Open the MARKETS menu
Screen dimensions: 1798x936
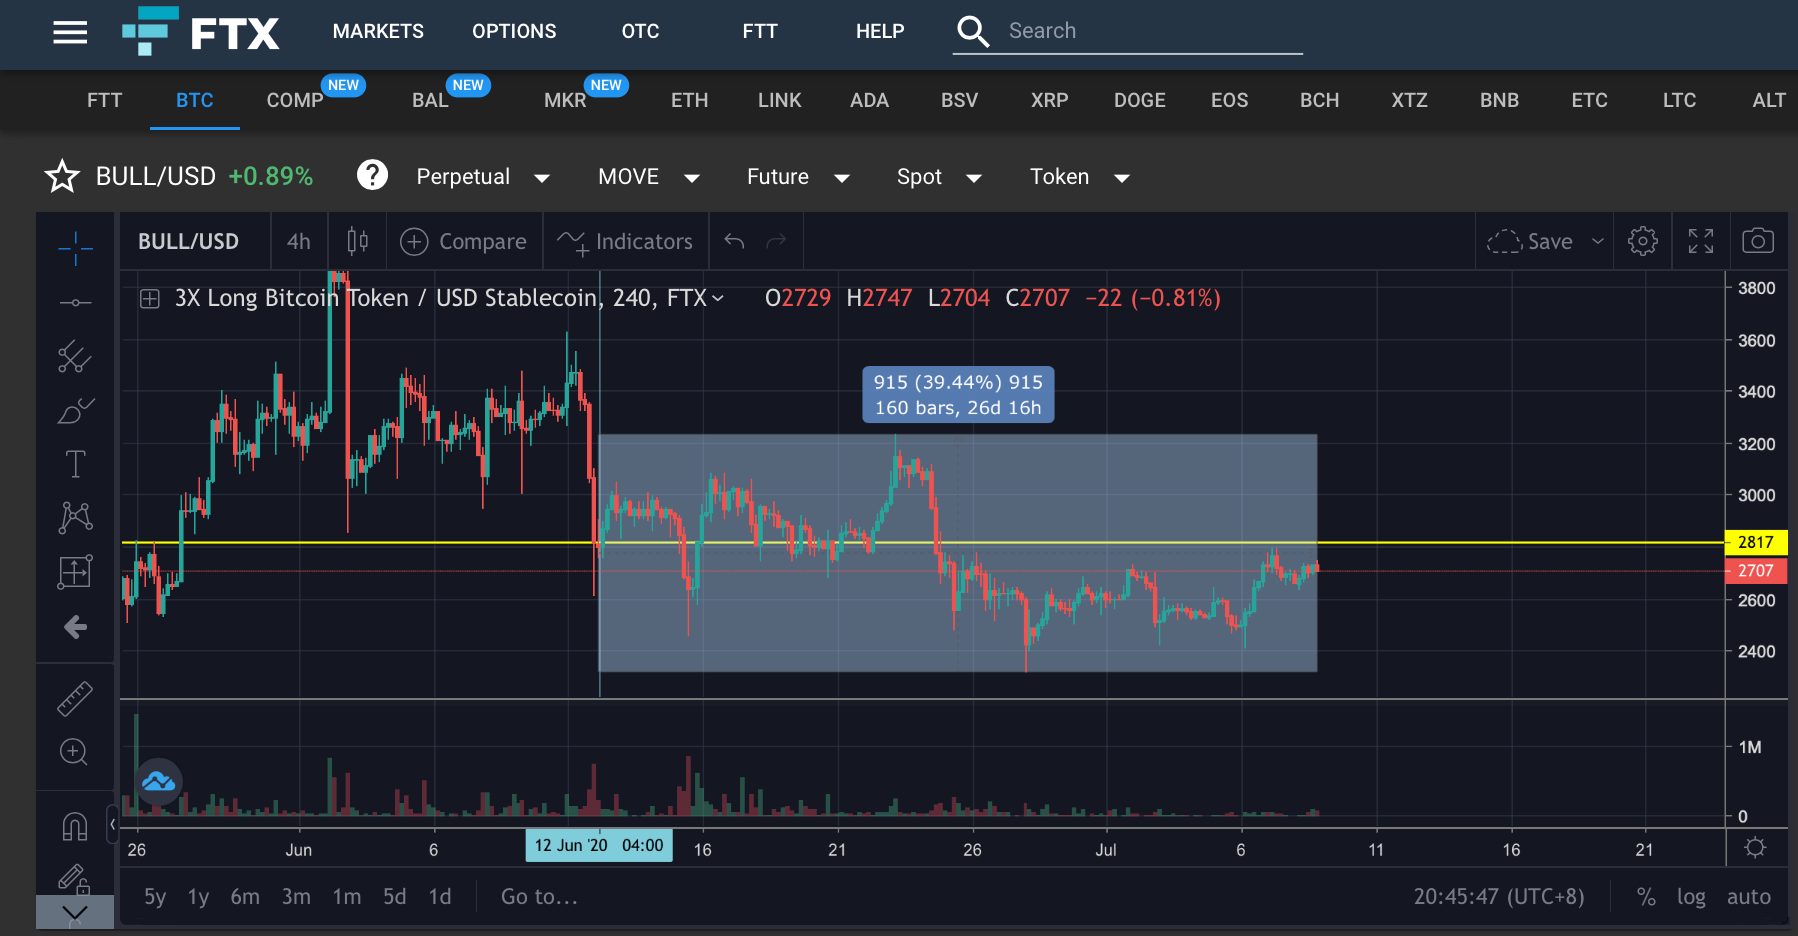pyautogui.click(x=378, y=31)
